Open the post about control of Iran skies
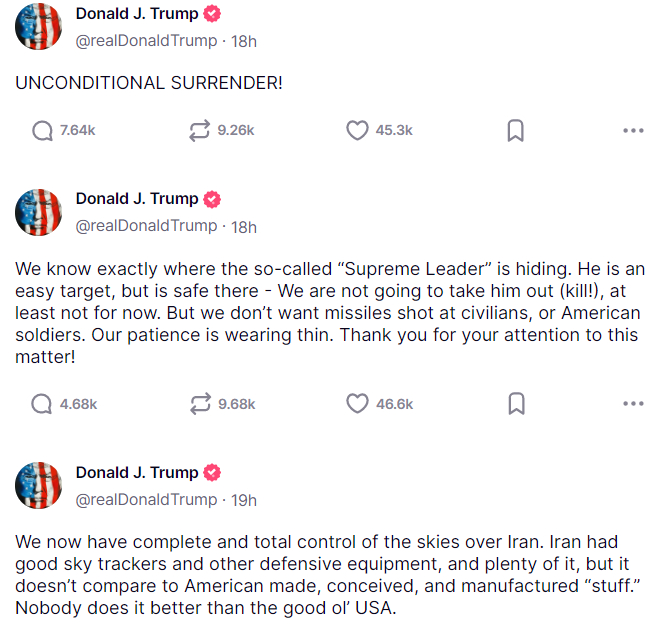The image size is (658, 628). 329,575
